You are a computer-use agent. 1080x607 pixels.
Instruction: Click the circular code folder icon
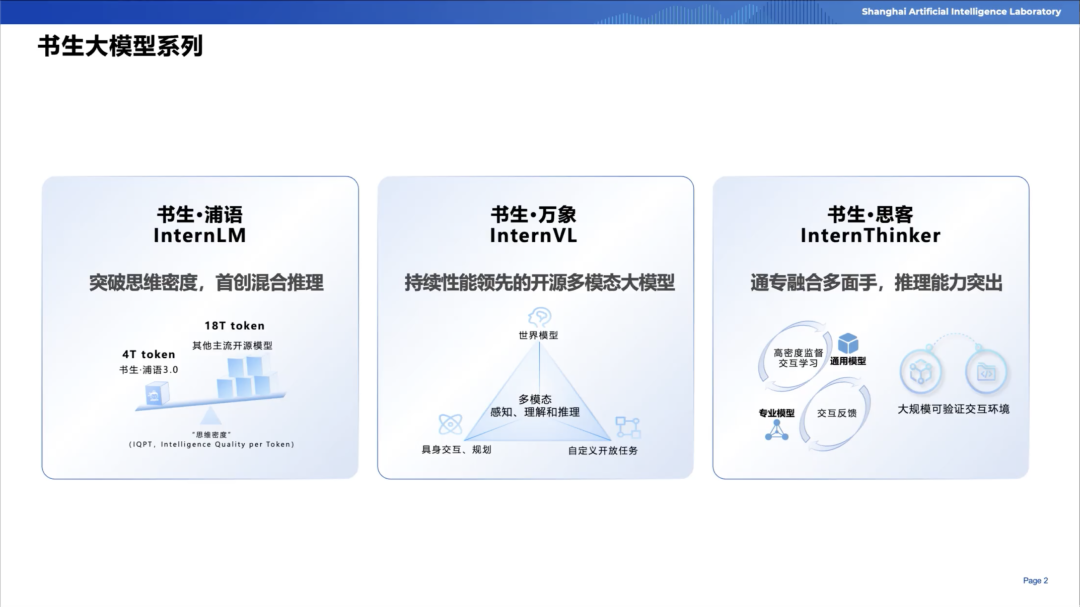point(986,372)
